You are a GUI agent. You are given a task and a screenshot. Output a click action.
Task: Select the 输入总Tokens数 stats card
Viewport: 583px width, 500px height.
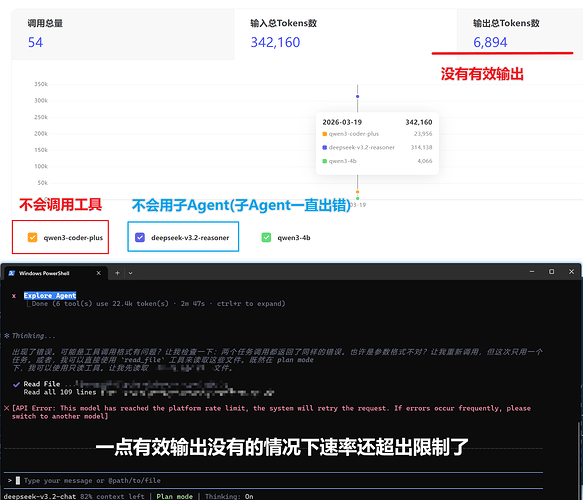pos(345,34)
